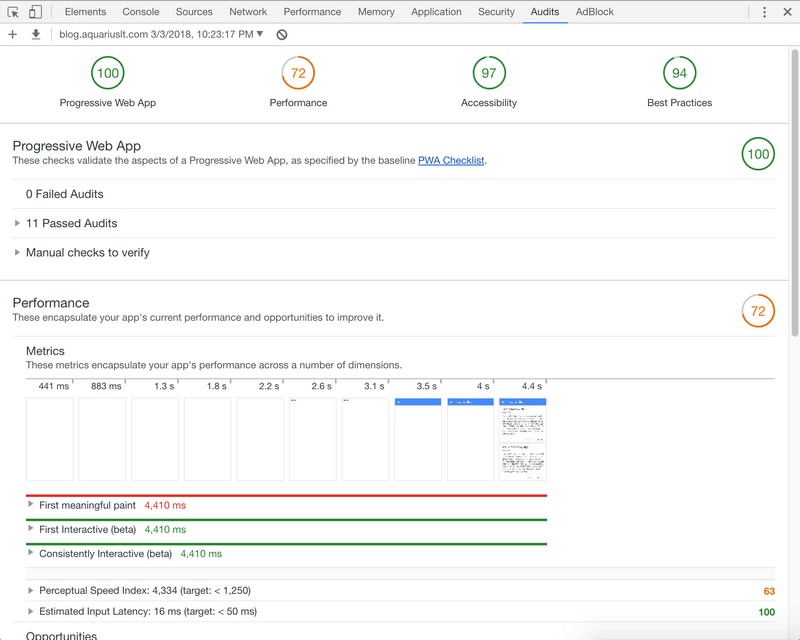Switch to the Network tab

[247, 12]
